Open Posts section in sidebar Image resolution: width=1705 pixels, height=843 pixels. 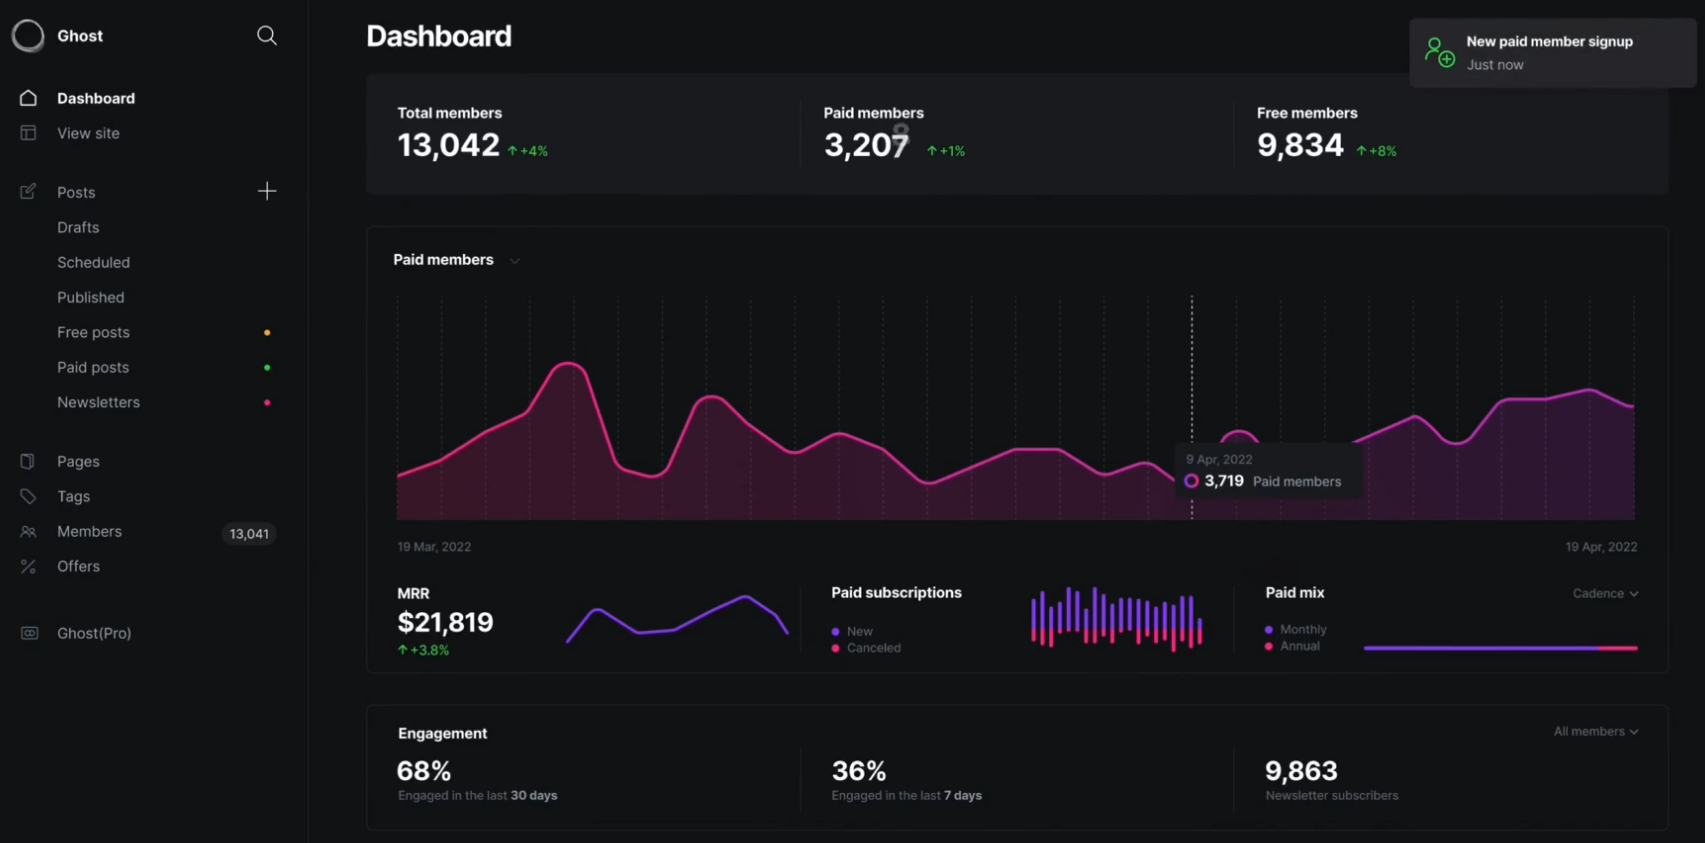point(76,192)
